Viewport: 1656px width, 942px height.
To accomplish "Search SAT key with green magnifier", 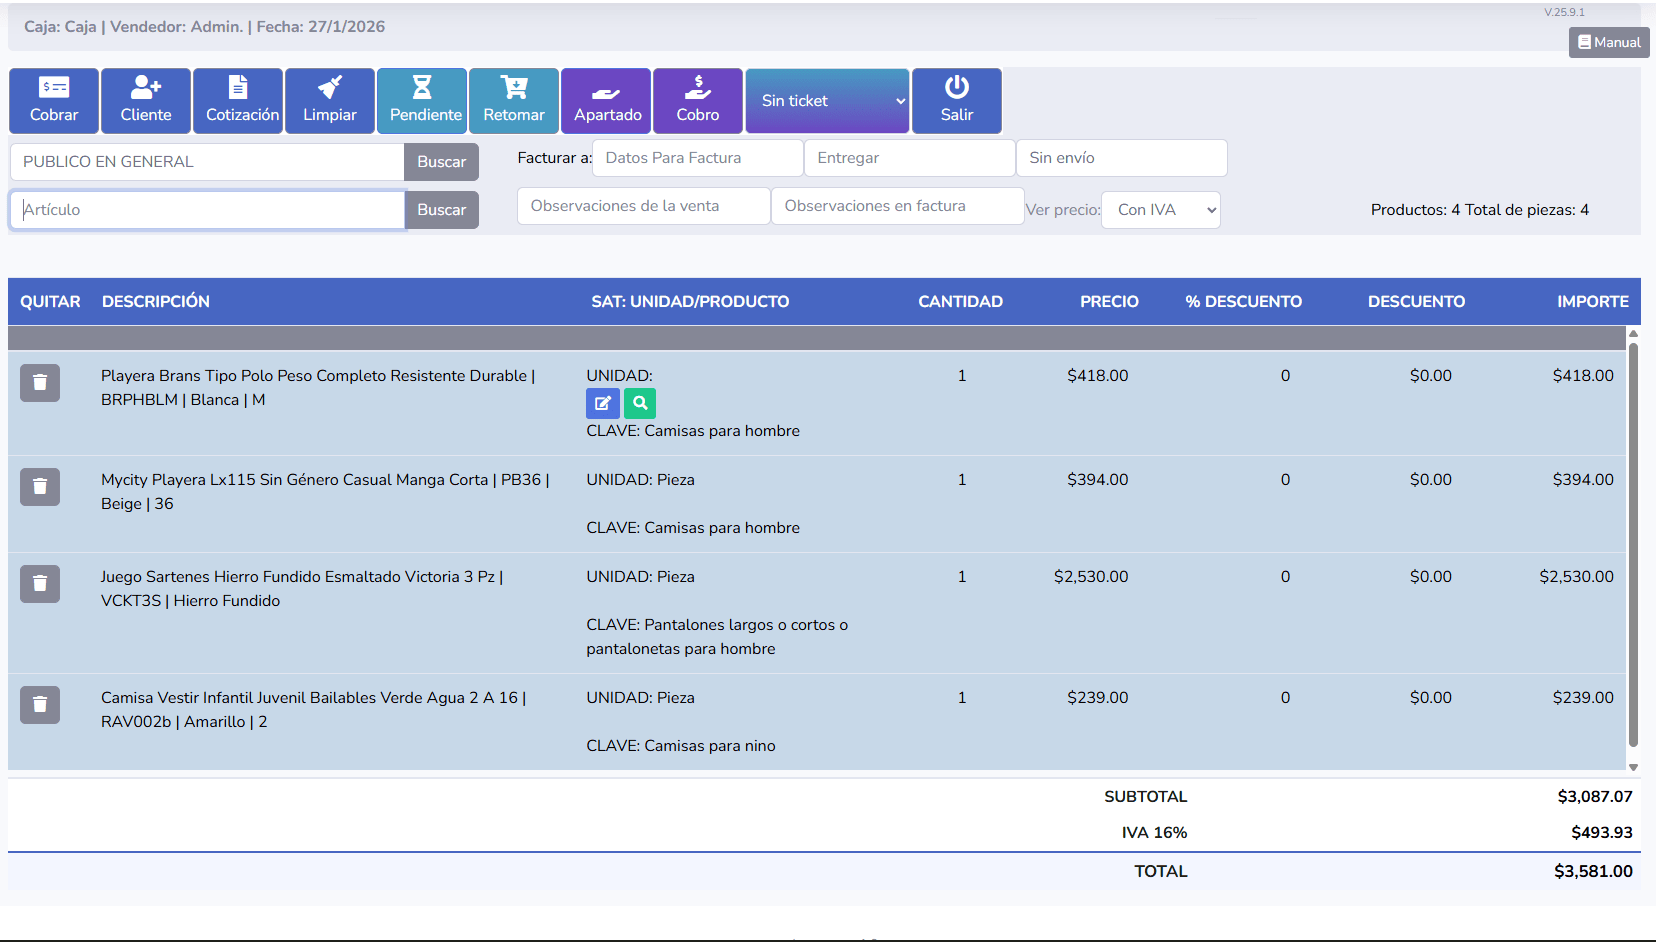I will pos(640,404).
